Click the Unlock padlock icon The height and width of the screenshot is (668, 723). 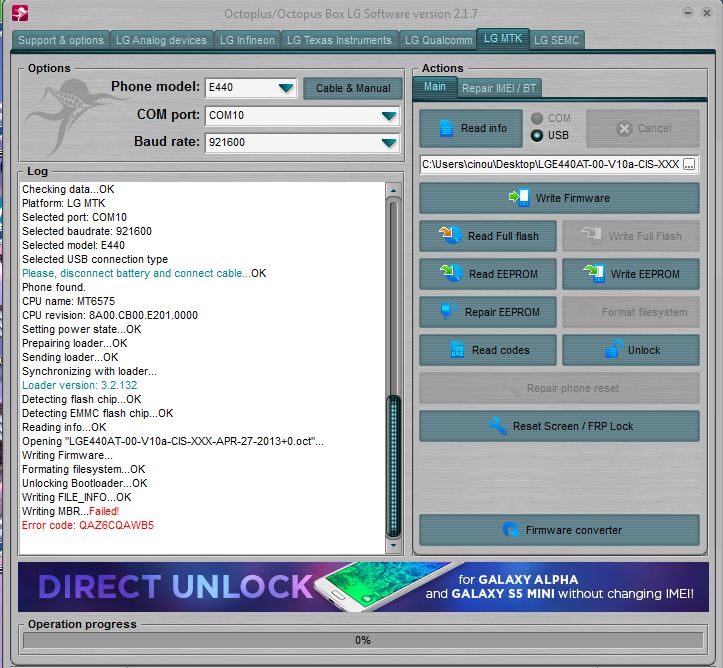pyautogui.click(x=614, y=349)
